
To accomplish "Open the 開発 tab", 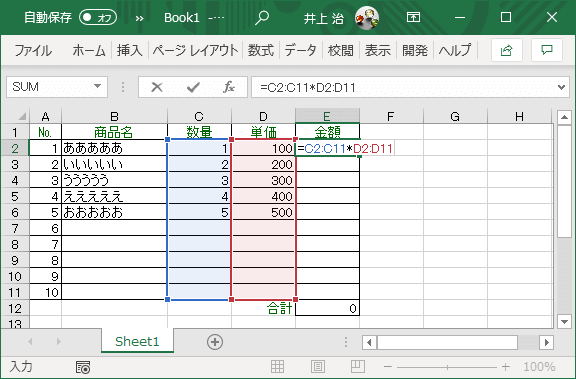I will 415,50.
